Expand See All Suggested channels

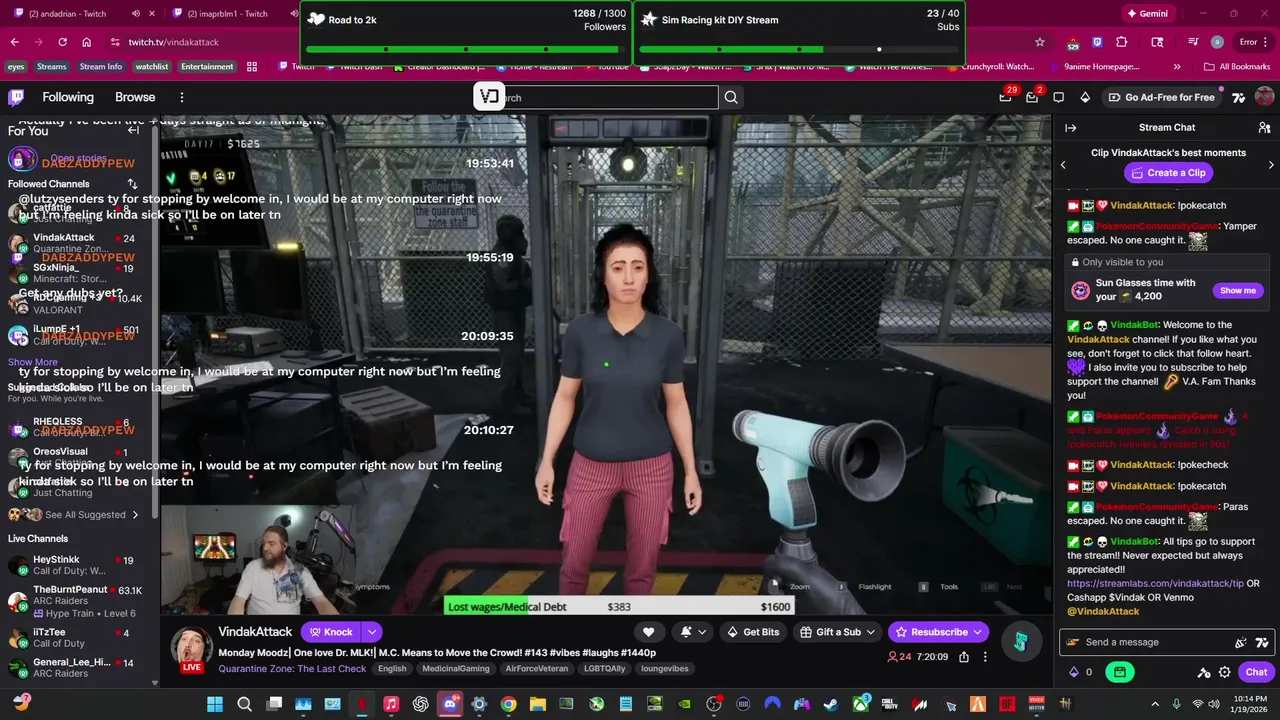tap(74, 515)
